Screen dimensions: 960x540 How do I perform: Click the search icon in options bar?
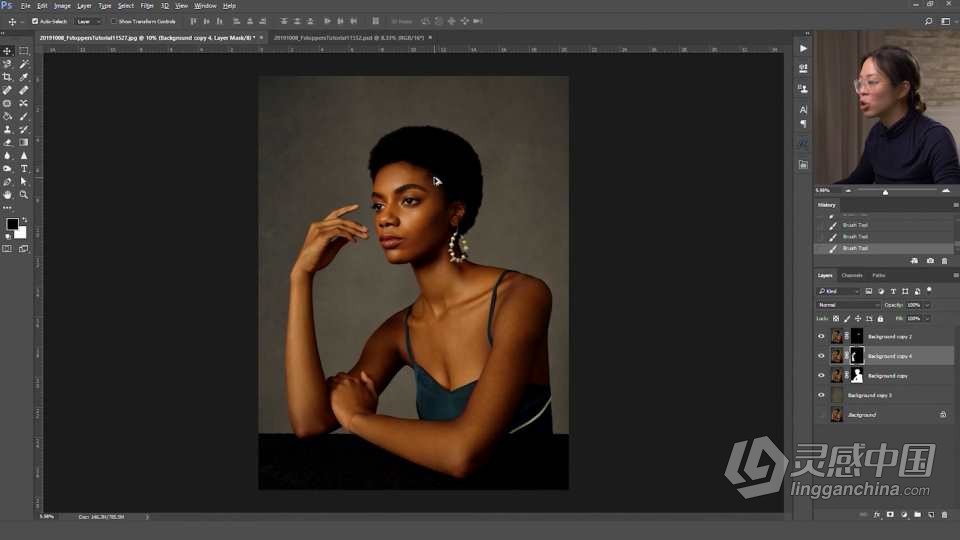pos(928,21)
